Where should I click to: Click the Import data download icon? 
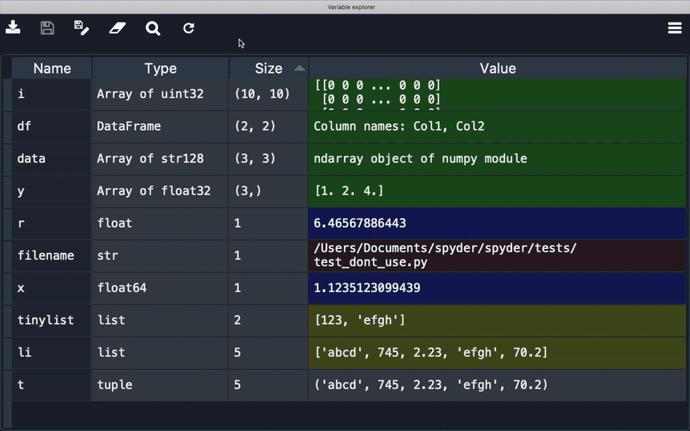pos(13,28)
